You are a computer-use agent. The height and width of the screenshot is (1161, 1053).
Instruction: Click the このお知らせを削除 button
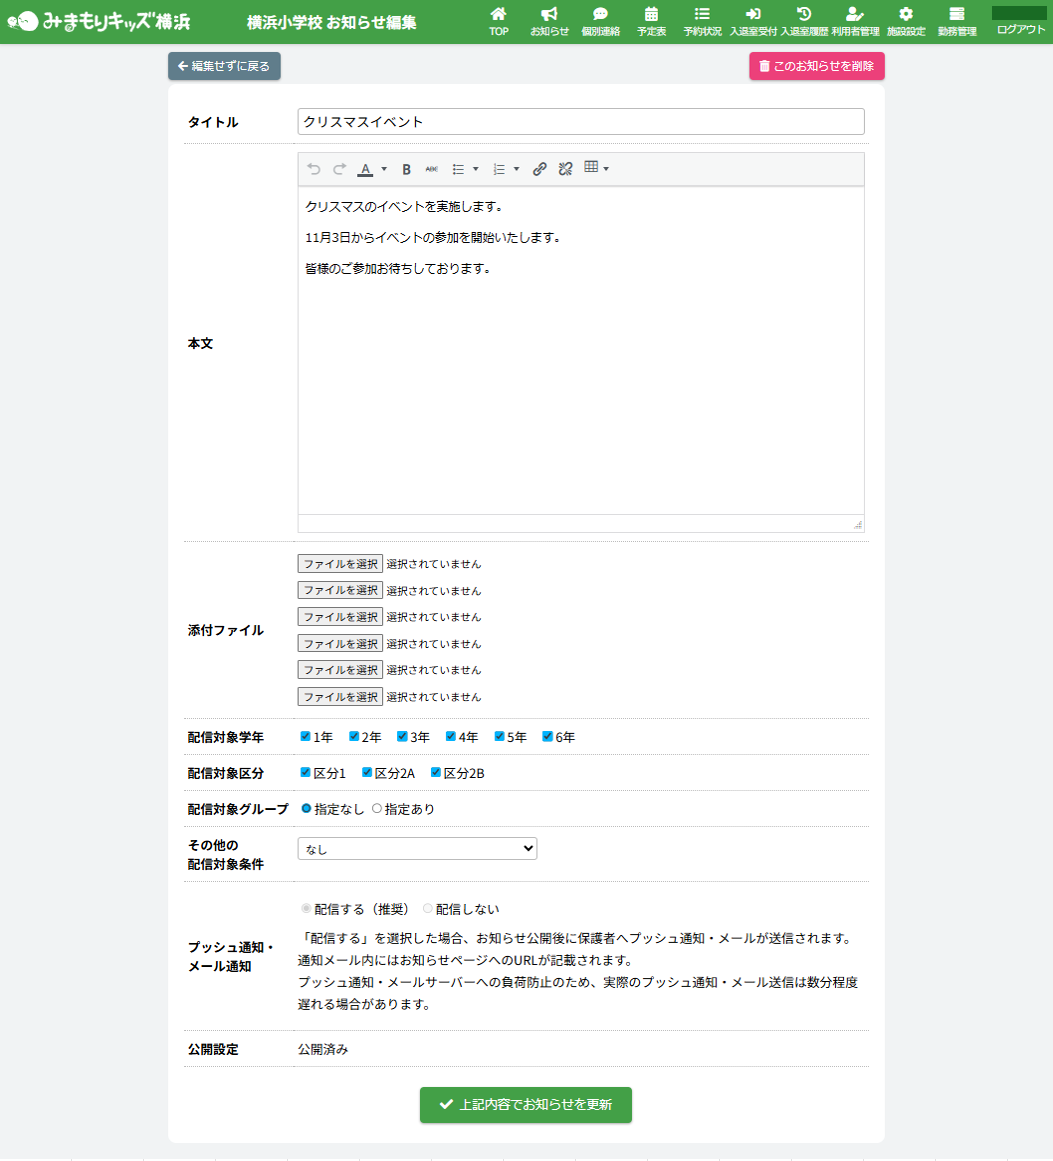tap(817, 66)
